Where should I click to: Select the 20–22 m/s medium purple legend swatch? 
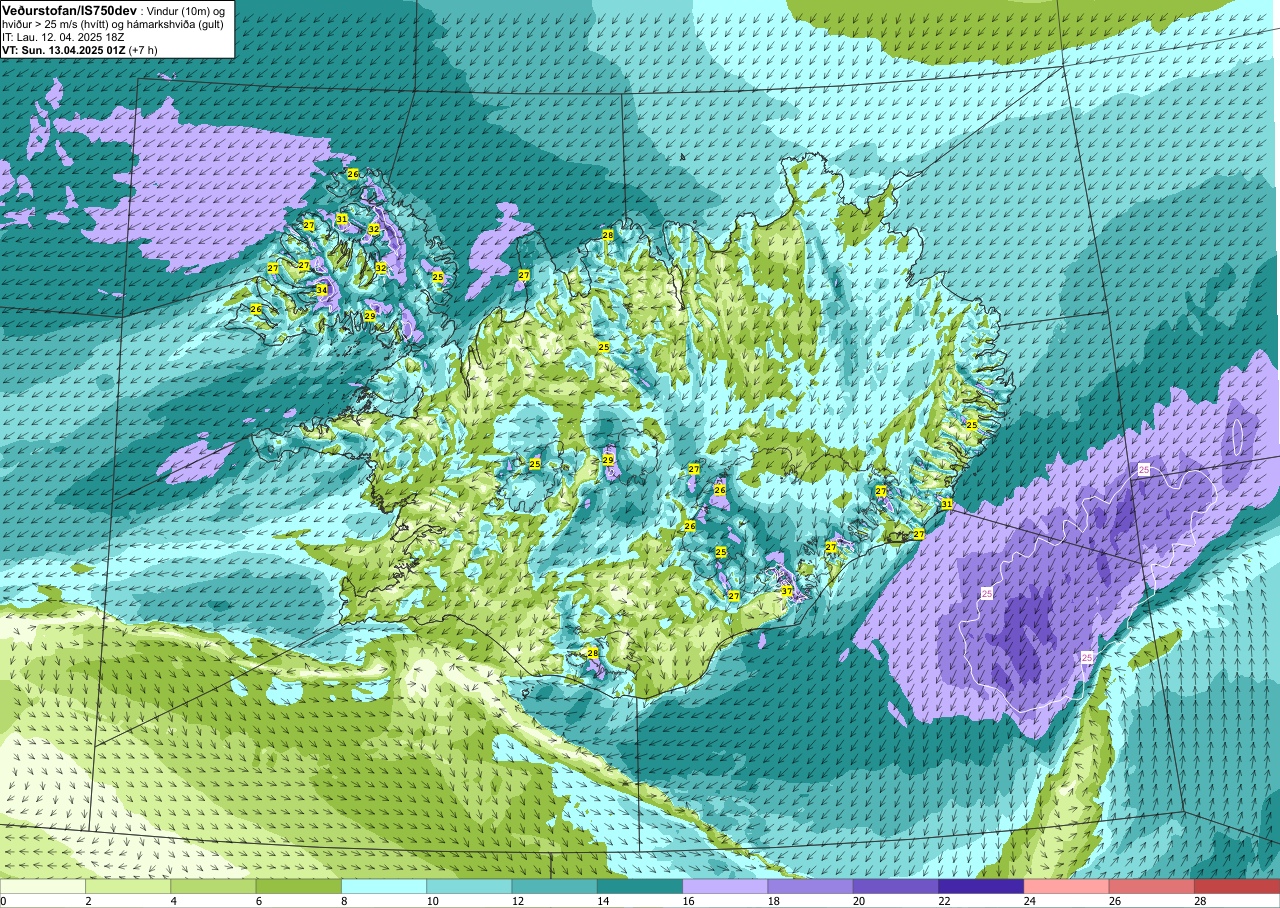(x=896, y=886)
